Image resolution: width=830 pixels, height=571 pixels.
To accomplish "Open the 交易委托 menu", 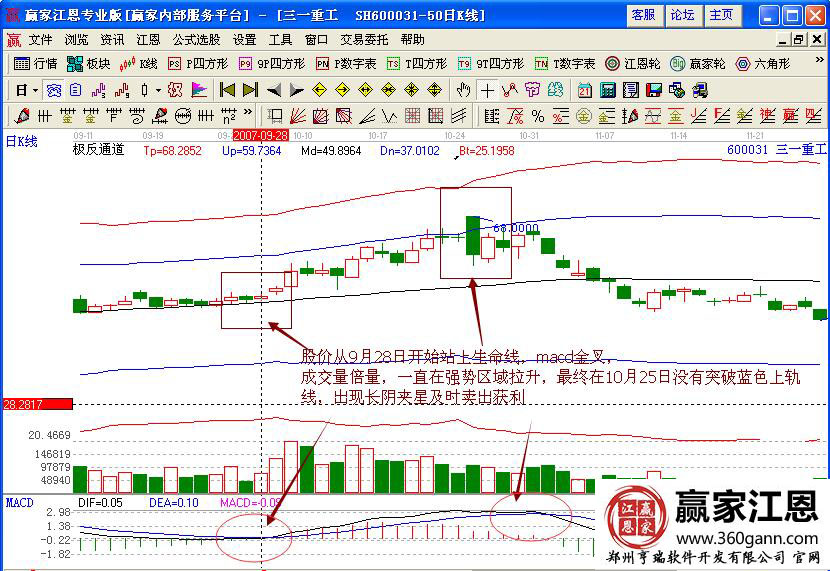I will point(366,40).
